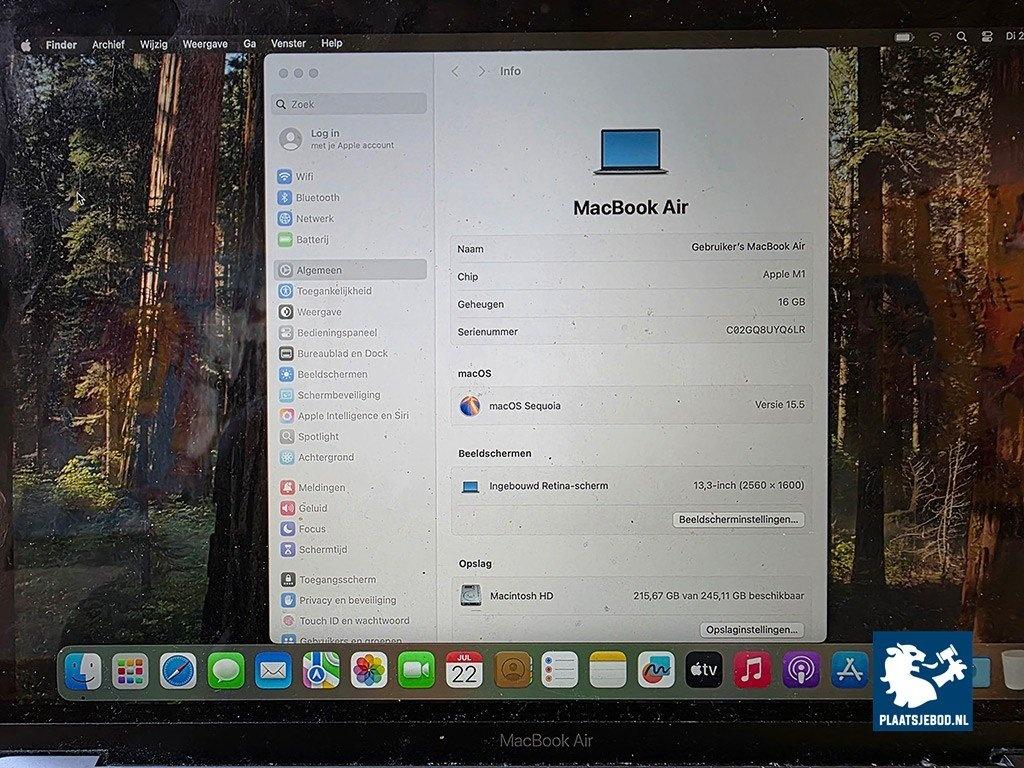Click the Wi-Fi status icon in menu bar
Screen dimensions: 1024x768
click(936, 37)
